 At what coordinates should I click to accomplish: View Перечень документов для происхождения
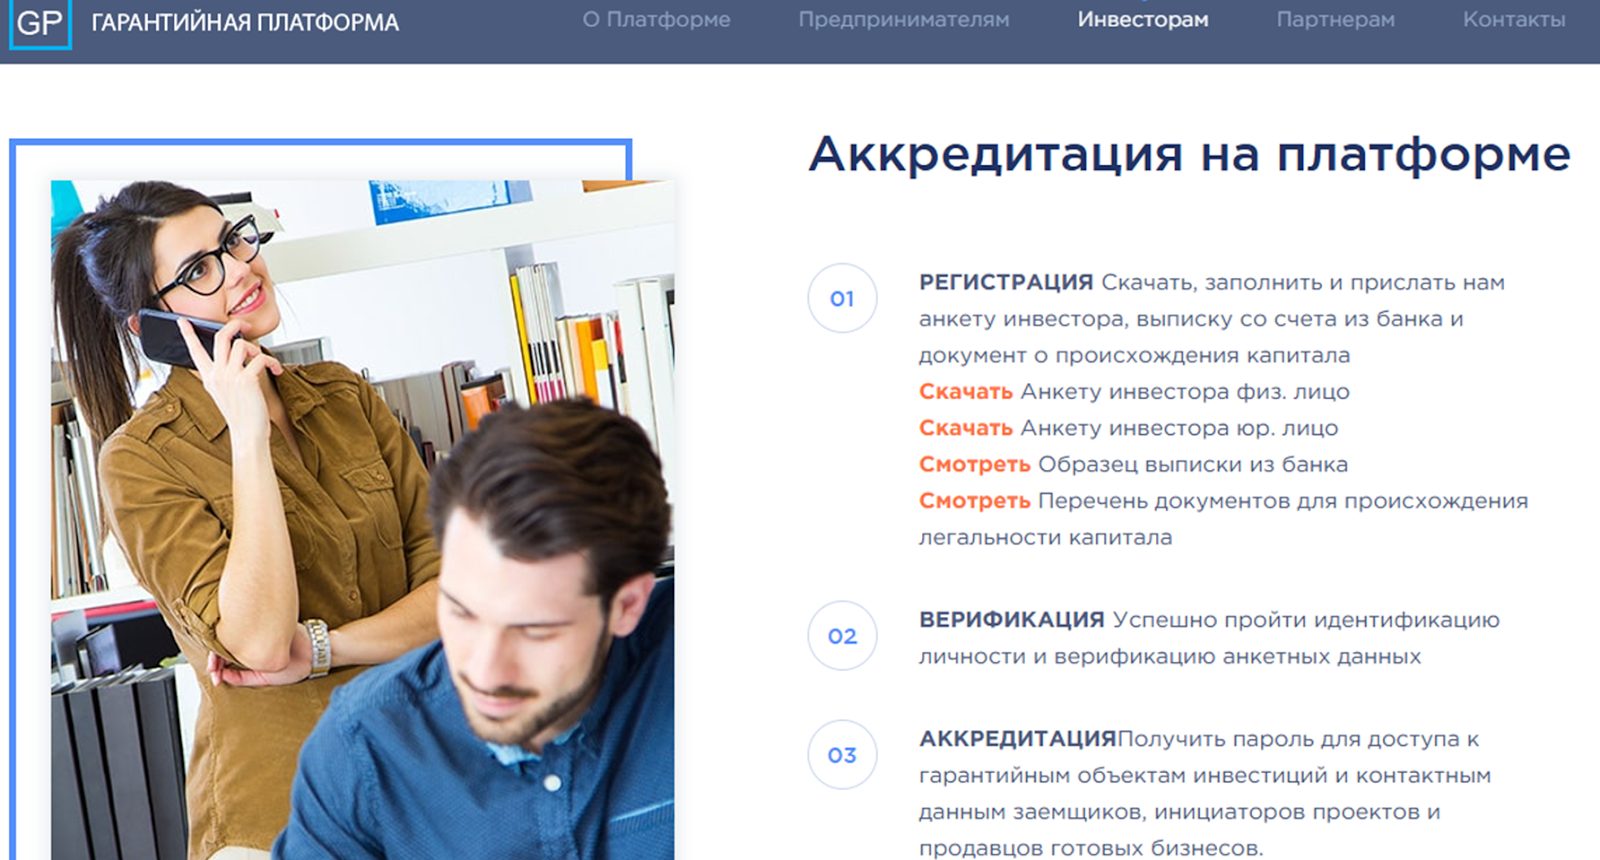click(975, 501)
